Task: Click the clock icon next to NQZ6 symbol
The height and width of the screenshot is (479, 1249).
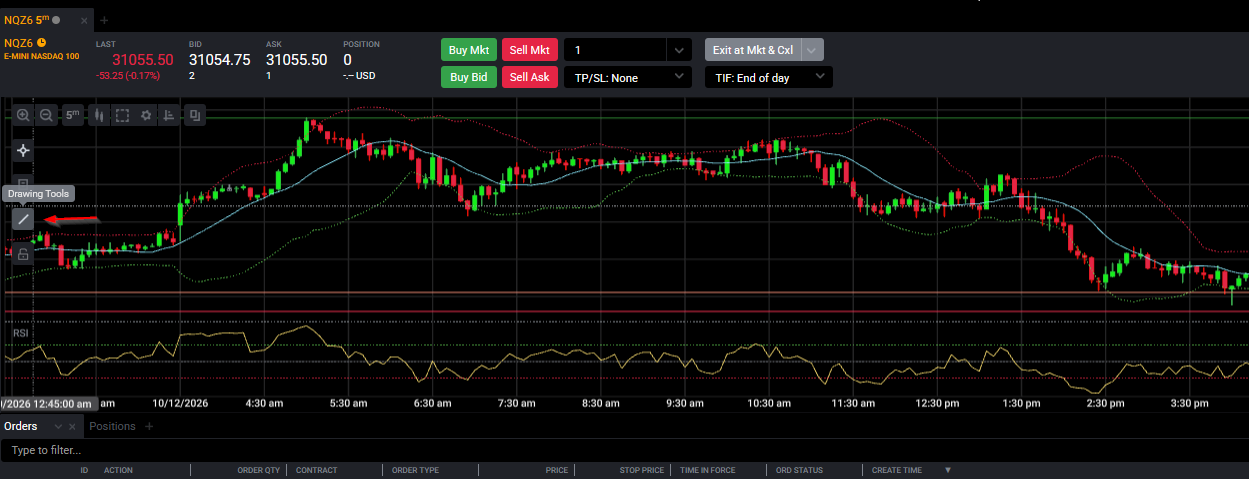Action: [42, 43]
